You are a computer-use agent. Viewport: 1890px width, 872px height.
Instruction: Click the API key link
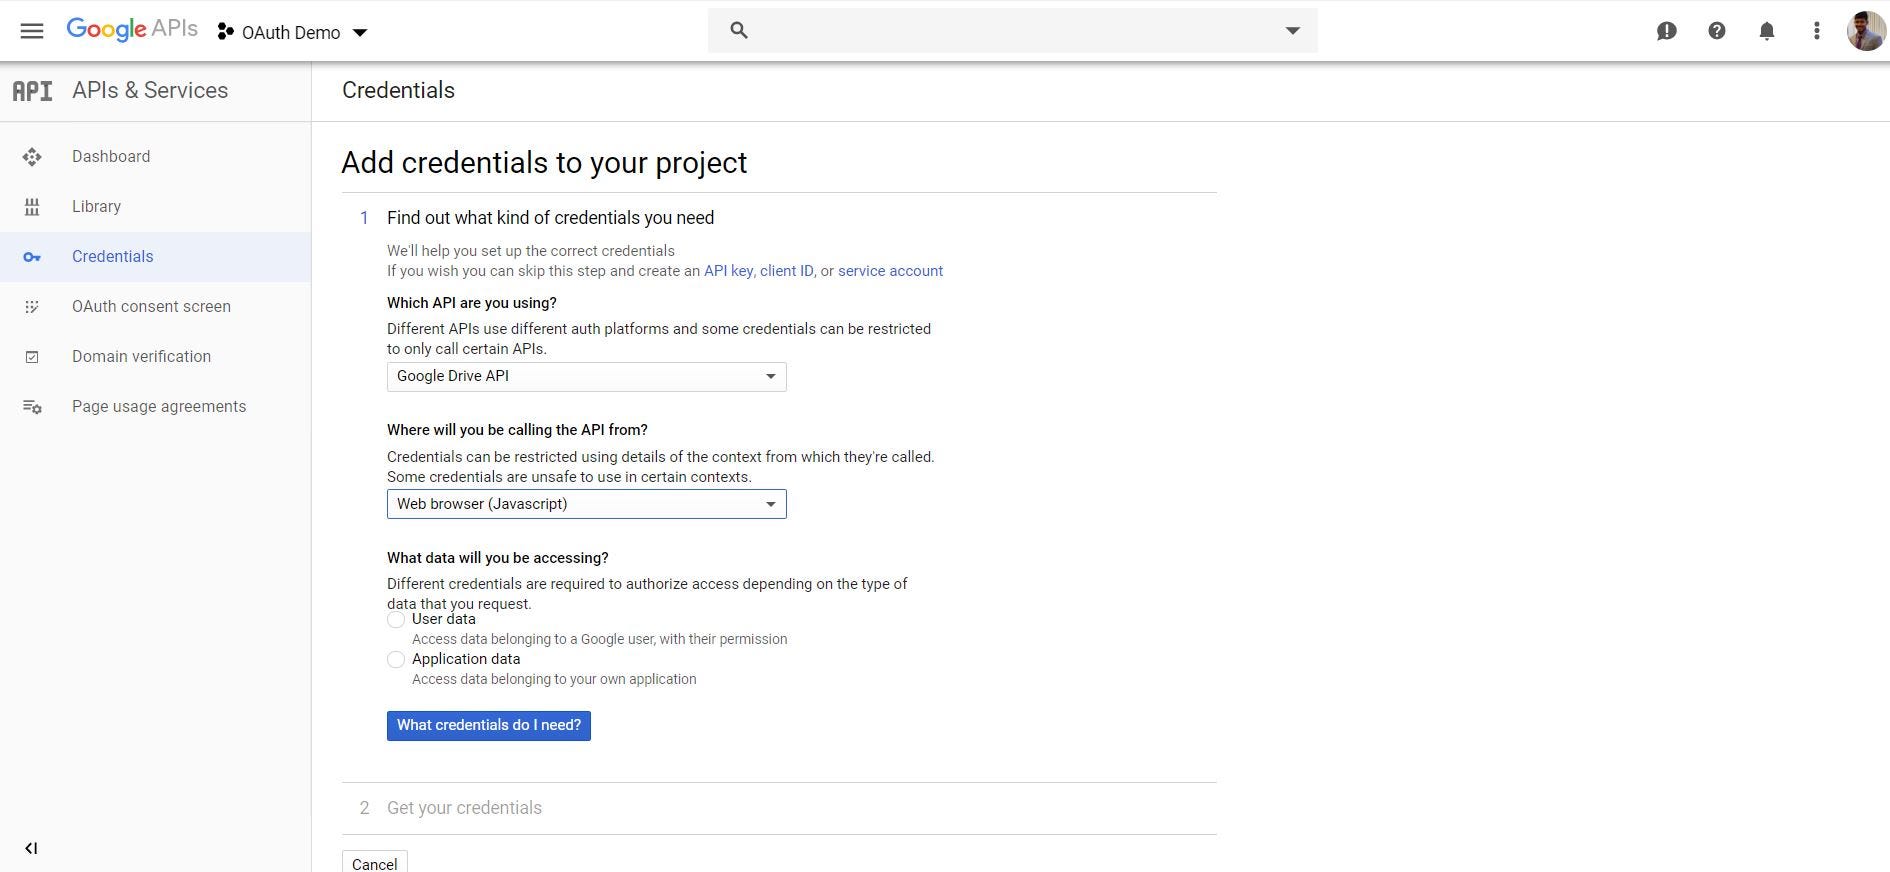(728, 271)
